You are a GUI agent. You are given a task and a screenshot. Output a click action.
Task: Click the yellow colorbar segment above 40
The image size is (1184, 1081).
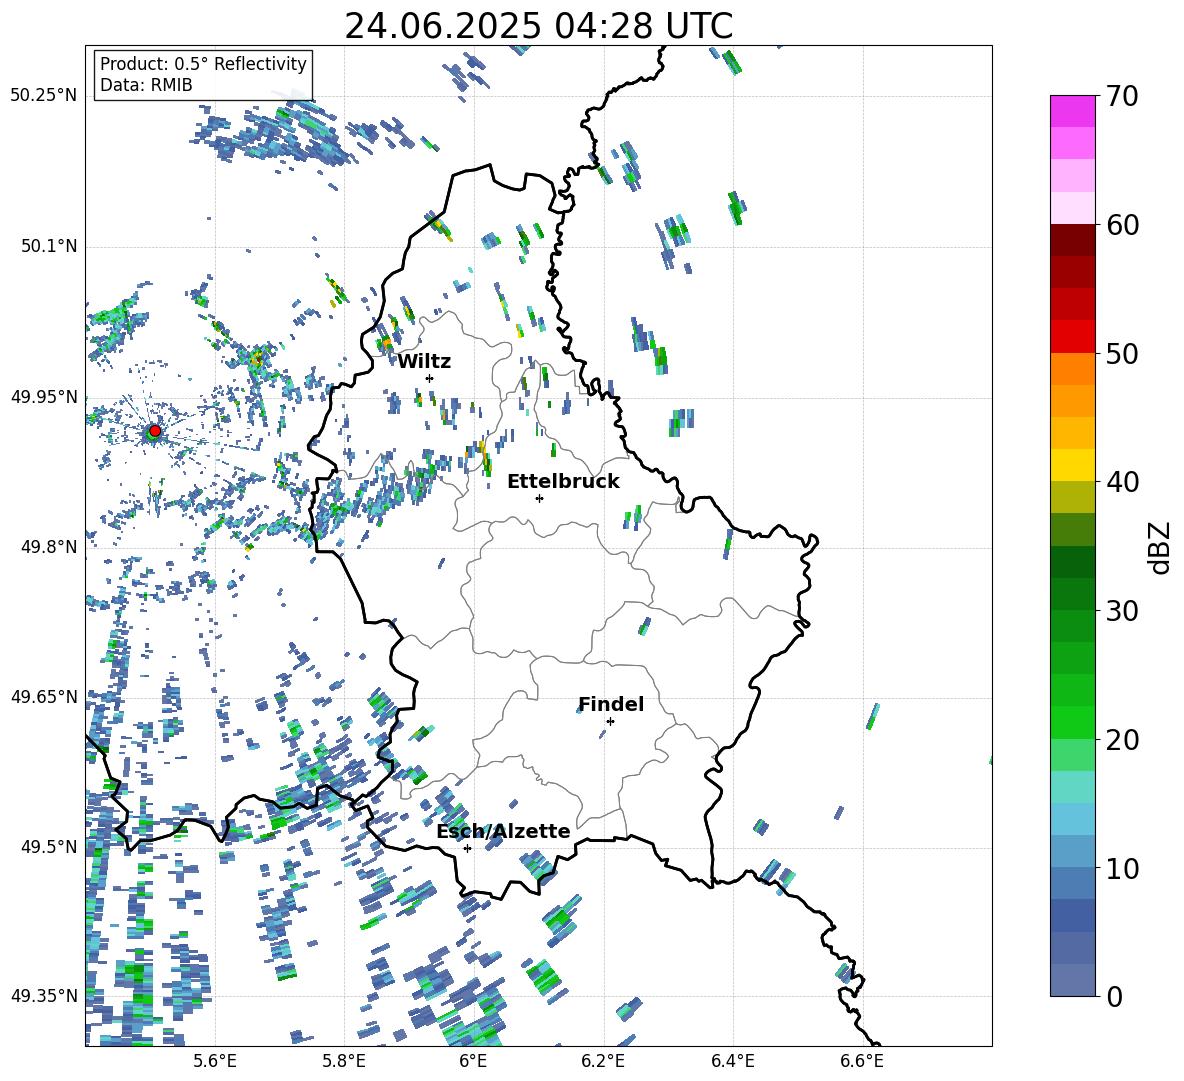click(x=1072, y=465)
